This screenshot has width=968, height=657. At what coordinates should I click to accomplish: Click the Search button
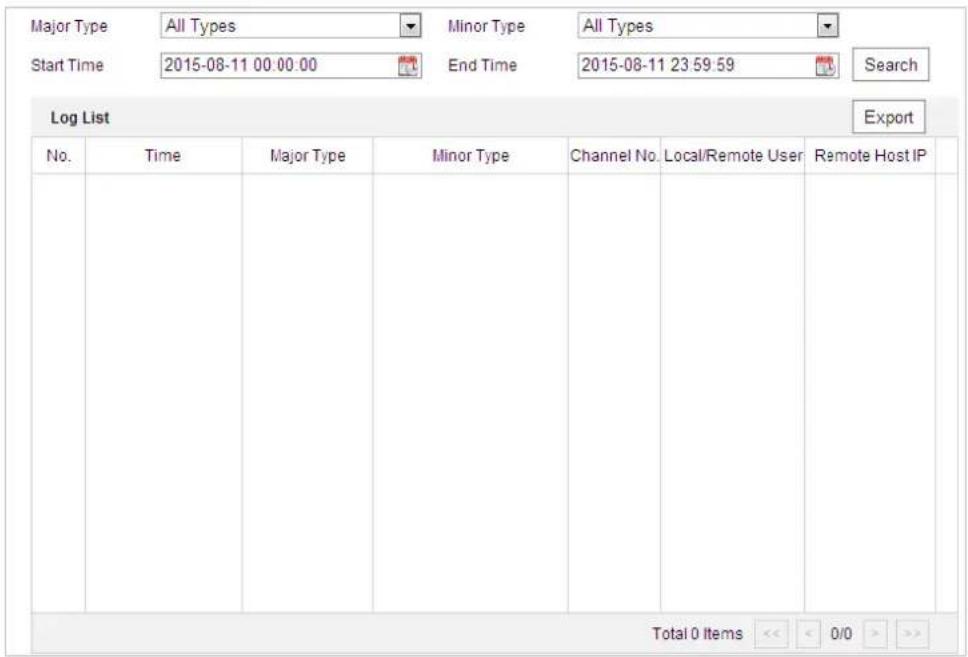coord(891,65)
